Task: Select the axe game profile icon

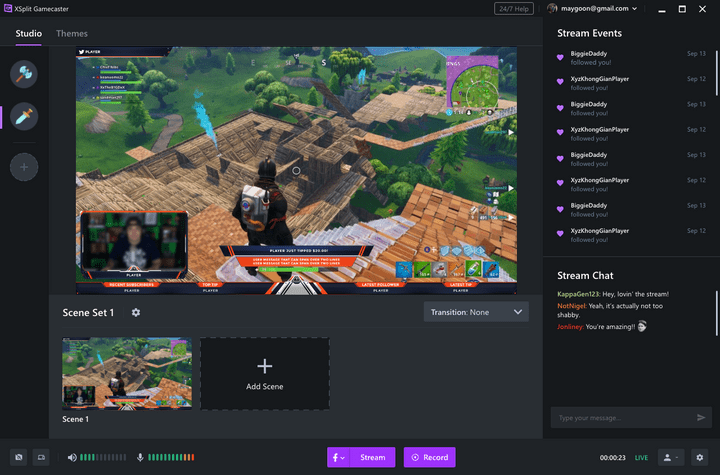Action: click(24, 74)
